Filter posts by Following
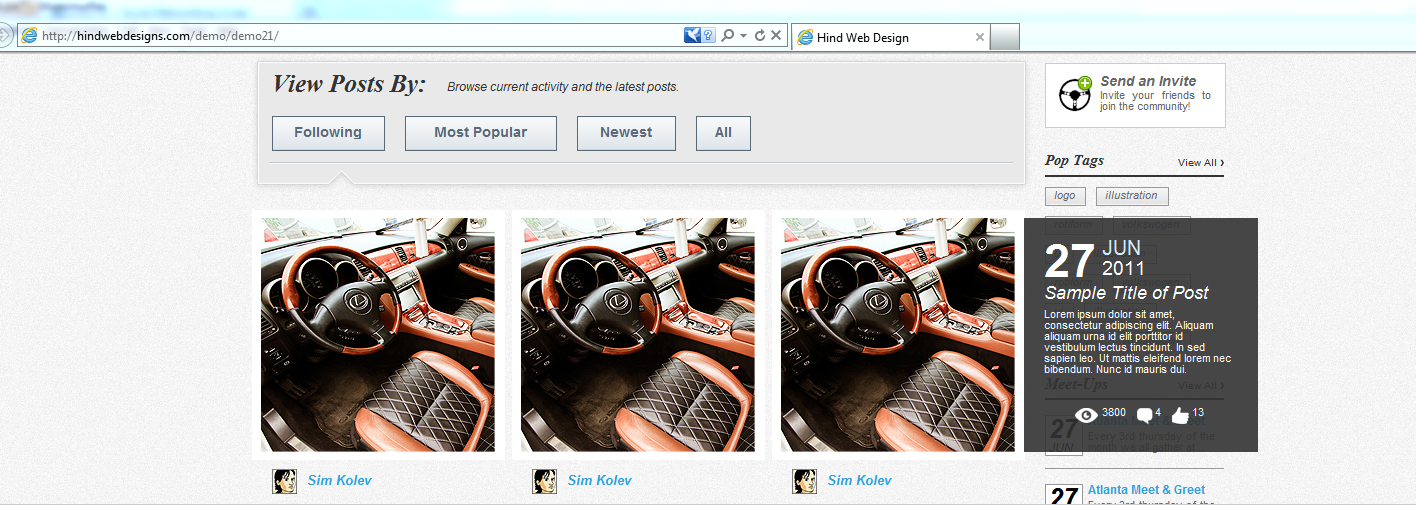This screenshot has height=505, width=1416. 328,133
